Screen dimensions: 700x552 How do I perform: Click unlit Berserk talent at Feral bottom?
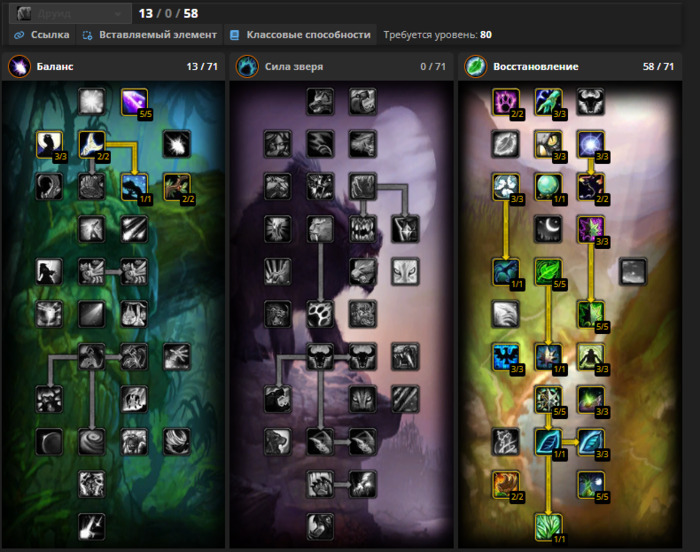[x=320, y=527]
